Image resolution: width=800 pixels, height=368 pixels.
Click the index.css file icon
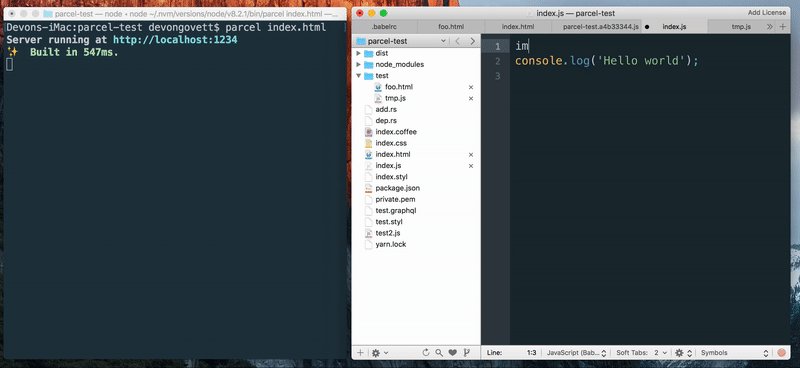[x=368, y=143]
